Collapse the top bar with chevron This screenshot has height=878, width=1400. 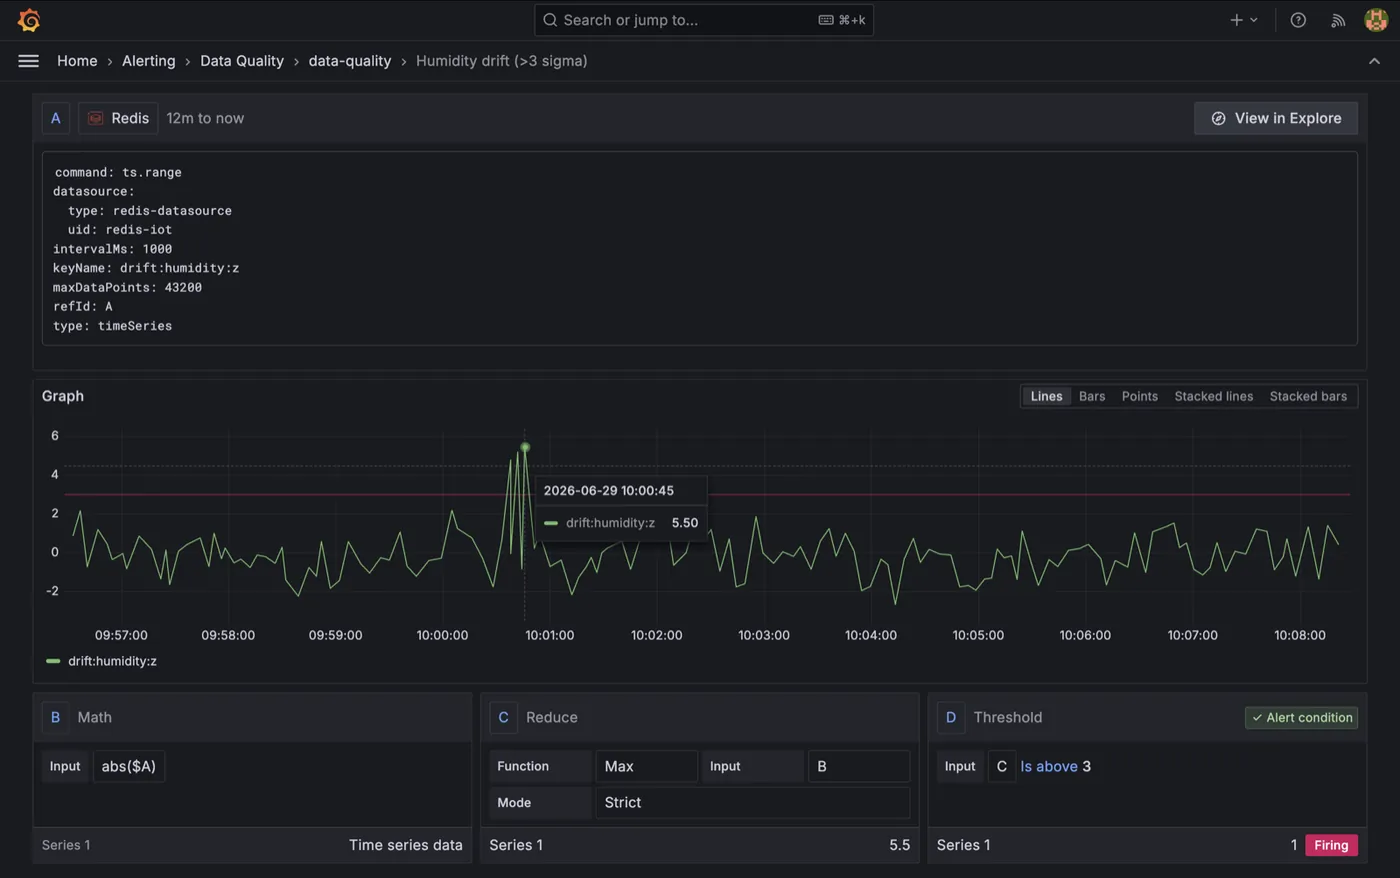click(x=1374, y=61)
